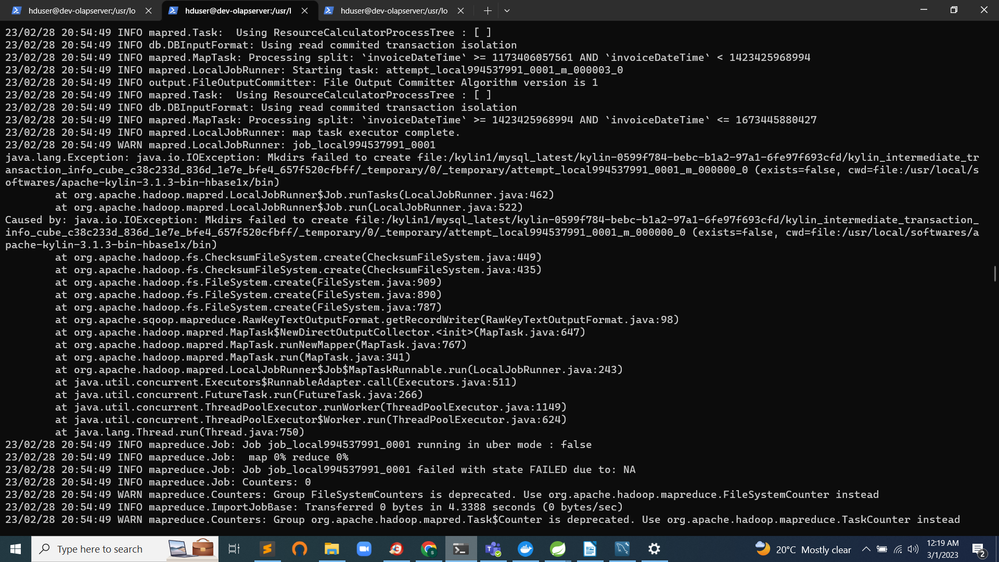The width and height of the screenshot is (999, 562).
Task: Show hidden system tray icons
Action: pos(866,549)
